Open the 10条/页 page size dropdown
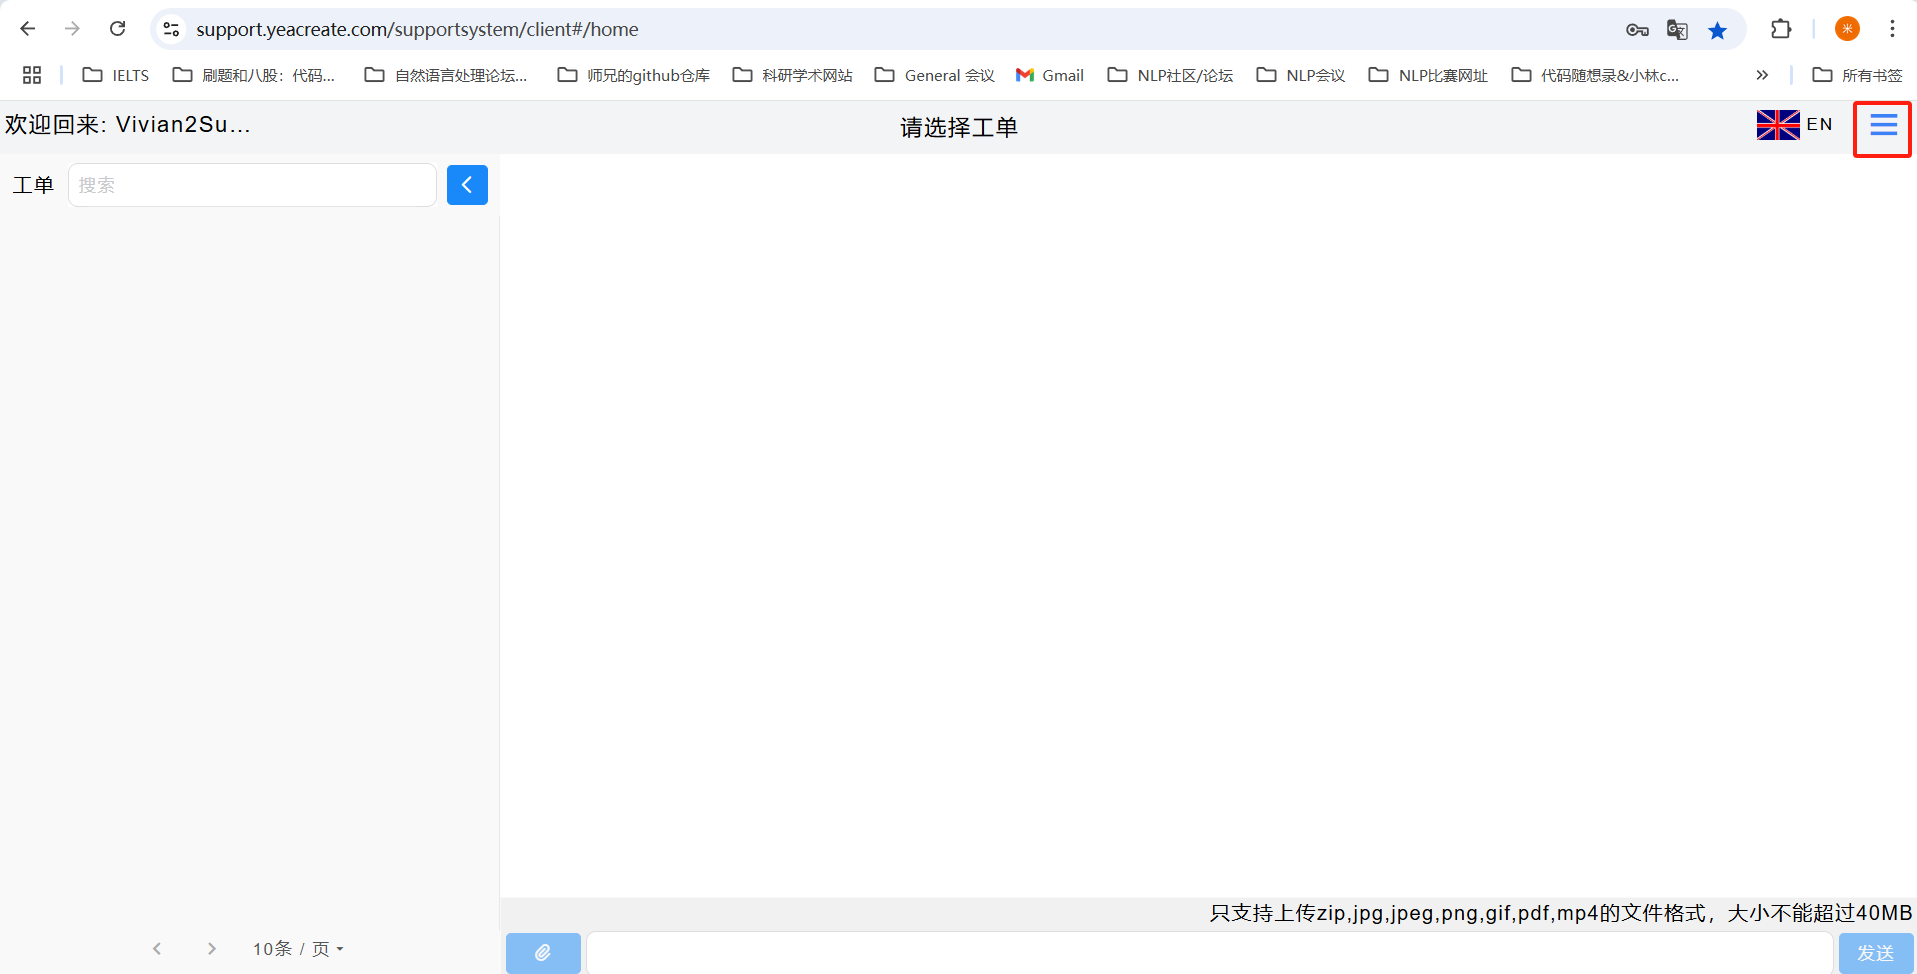Viewport: 1917px width, 974px height. pos(298,949)
